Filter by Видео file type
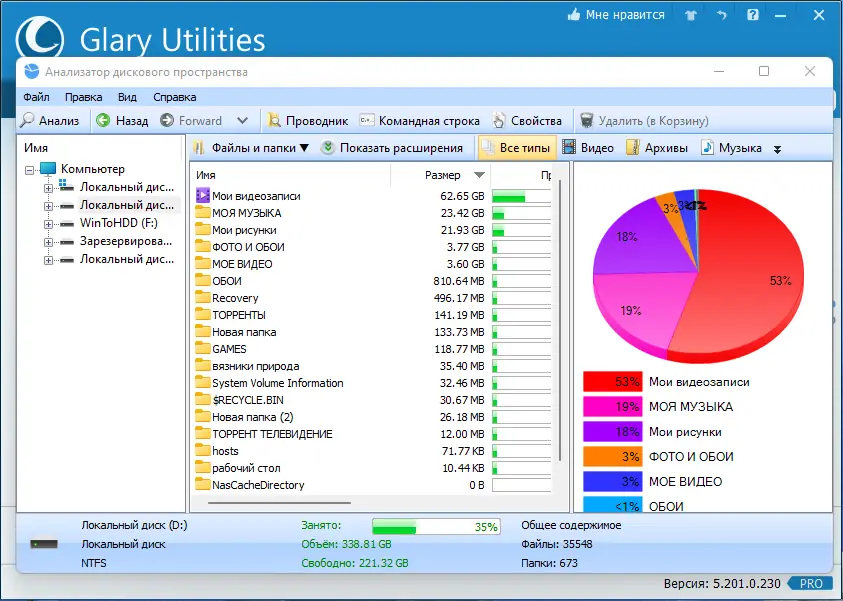The height and width of the screenshot is (601, 843). point(588,148)
